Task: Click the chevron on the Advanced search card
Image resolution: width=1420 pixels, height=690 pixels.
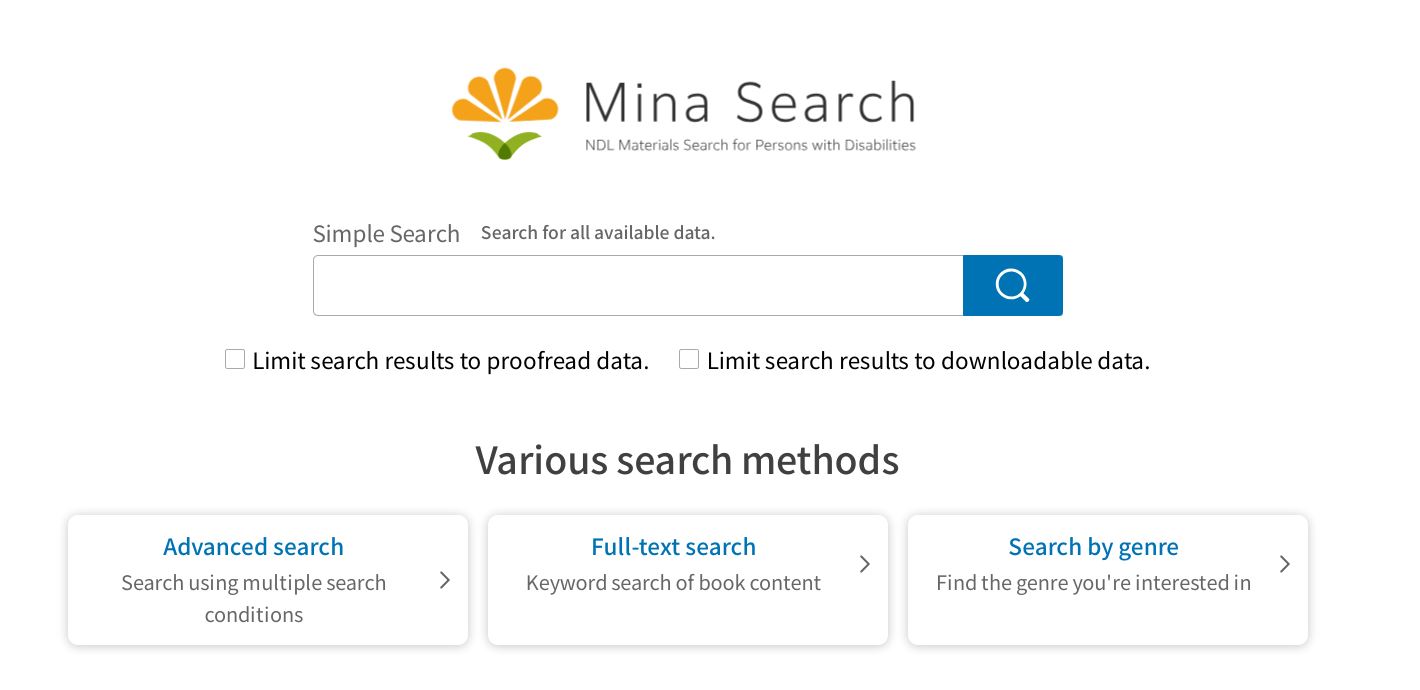Action: click(445, 580)
